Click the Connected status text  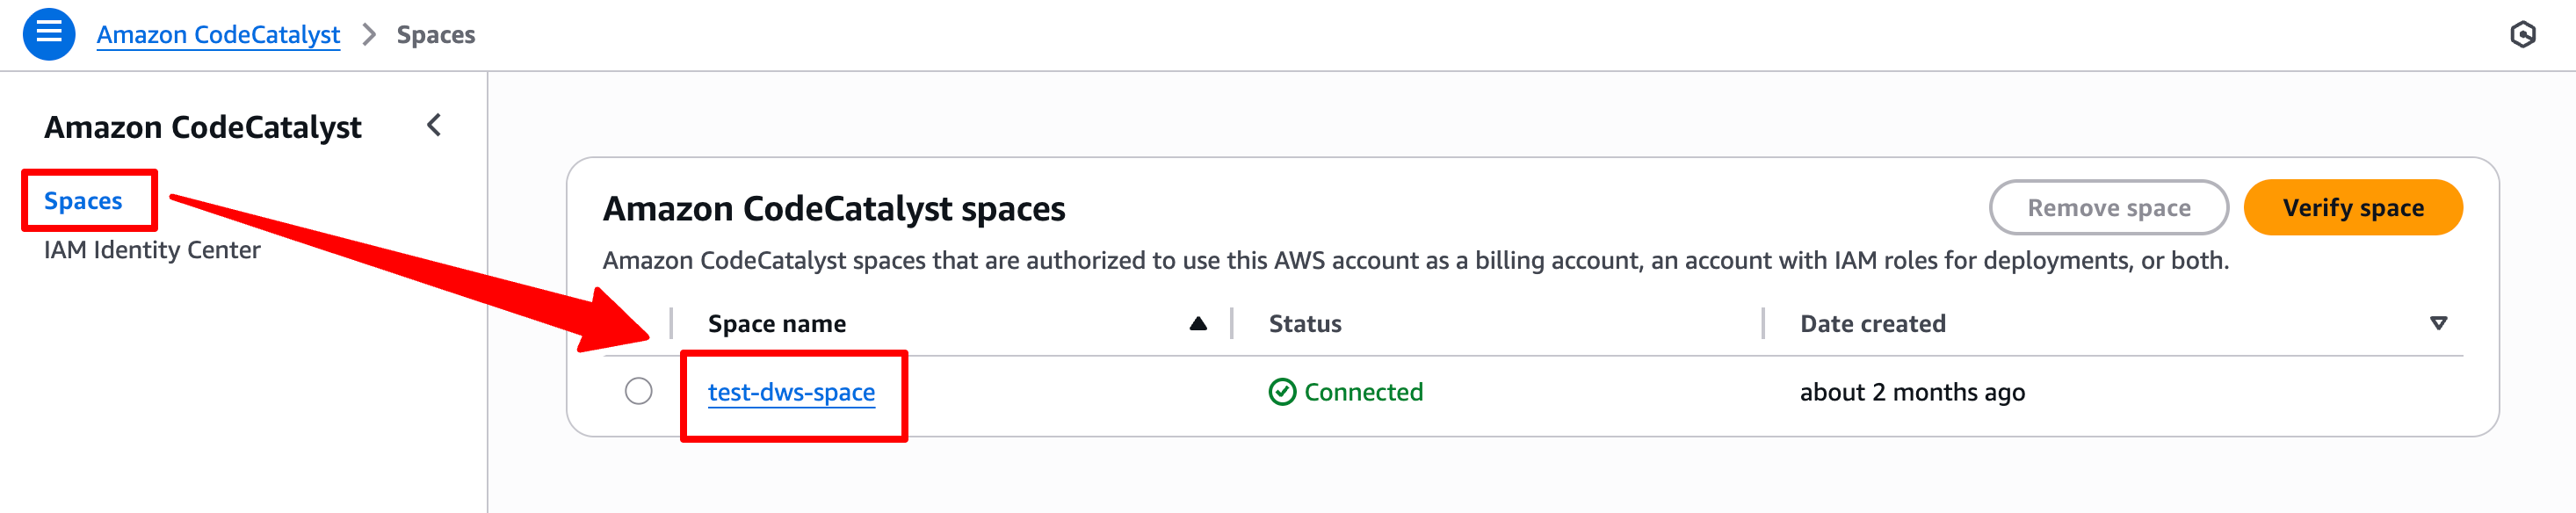(1363, 392)
